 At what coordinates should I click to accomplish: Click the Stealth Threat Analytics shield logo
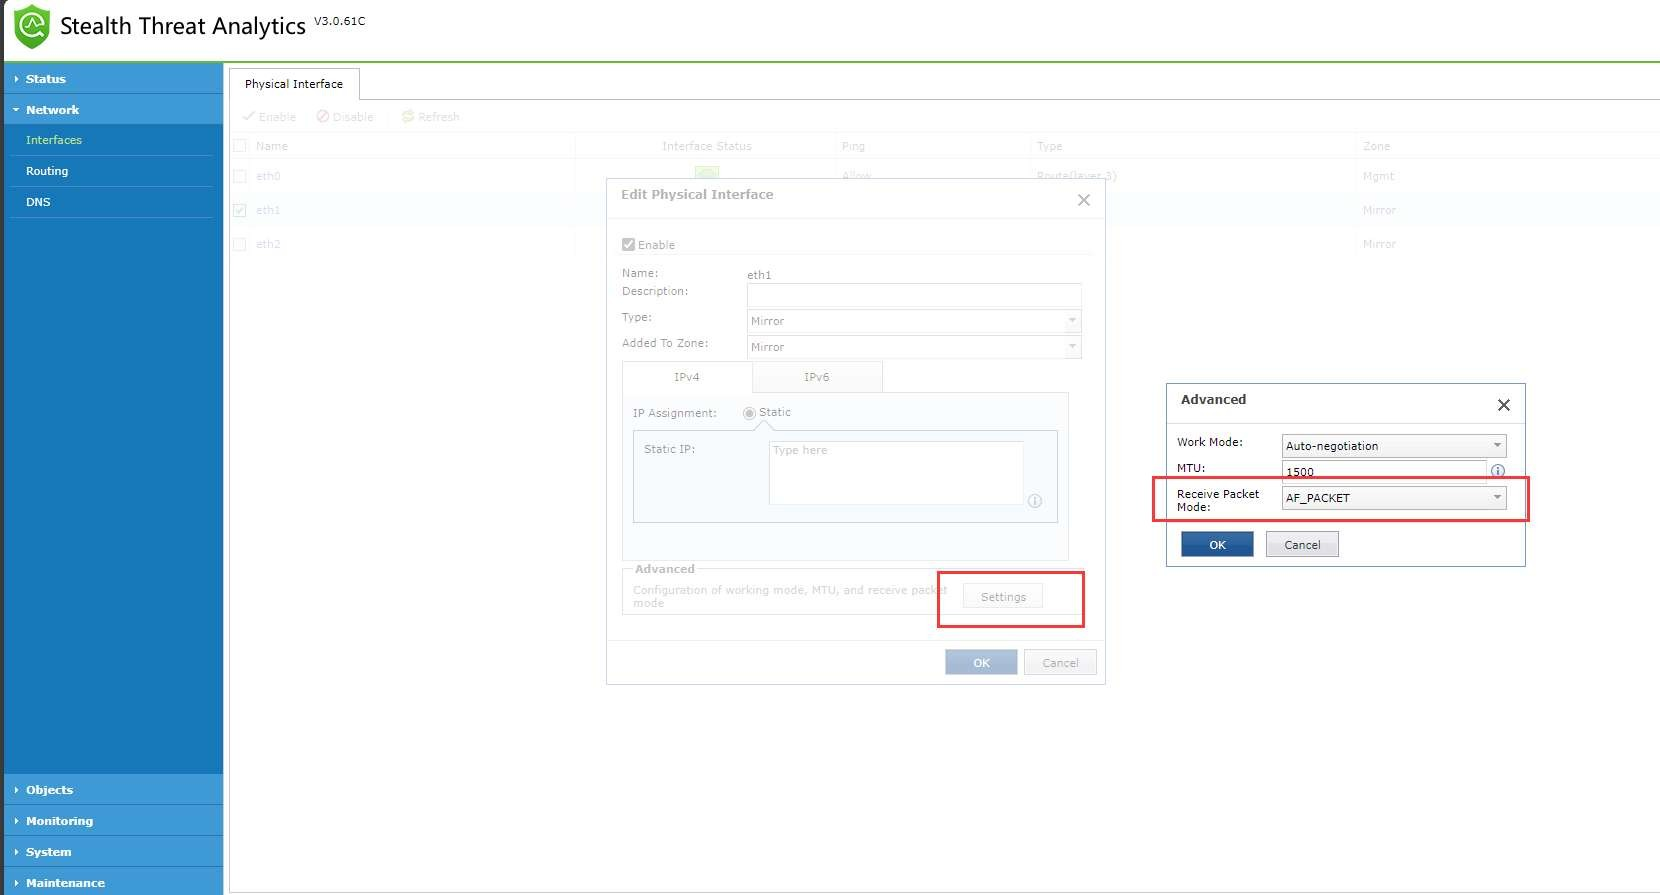point(32,26)
